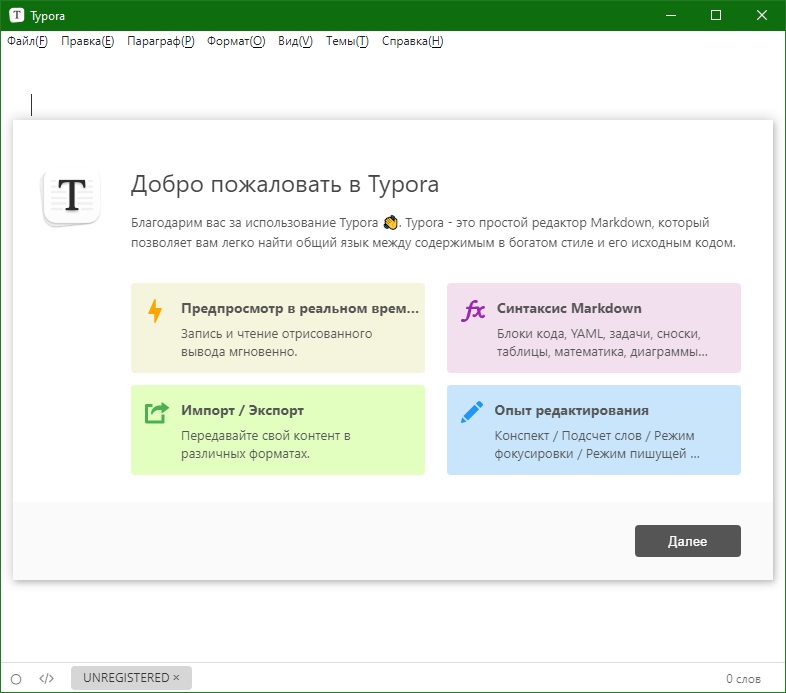The image size is (786, 693).
Task: Open the Правка menu
Action: [x=87, y=41]
